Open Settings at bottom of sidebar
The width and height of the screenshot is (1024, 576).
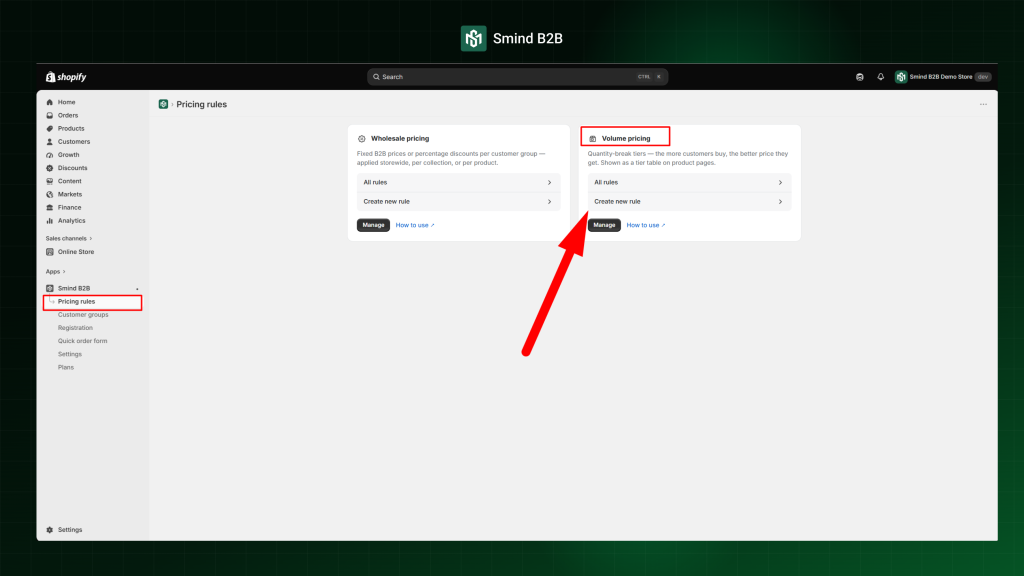pyautogui.click(x=70, y=530)
